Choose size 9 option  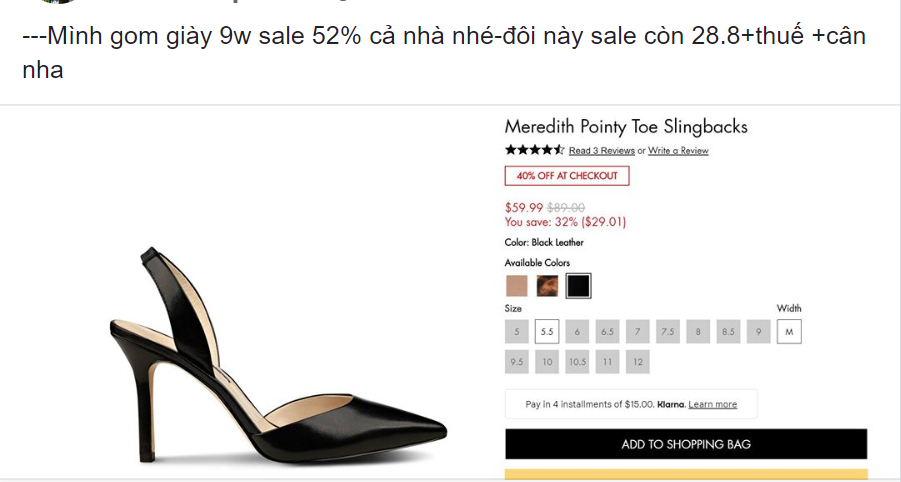click(759, 332)
